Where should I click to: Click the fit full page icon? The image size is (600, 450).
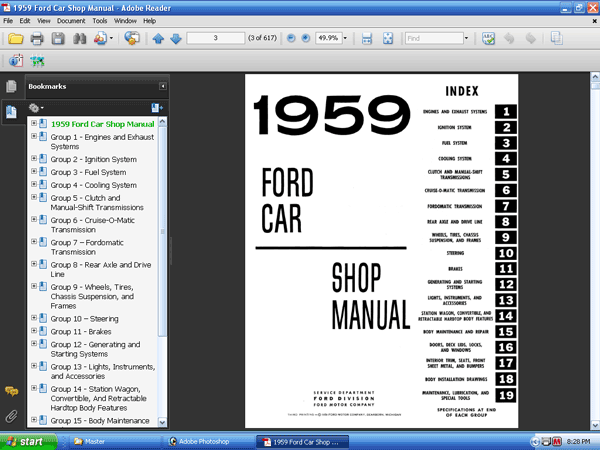point(388,38)
